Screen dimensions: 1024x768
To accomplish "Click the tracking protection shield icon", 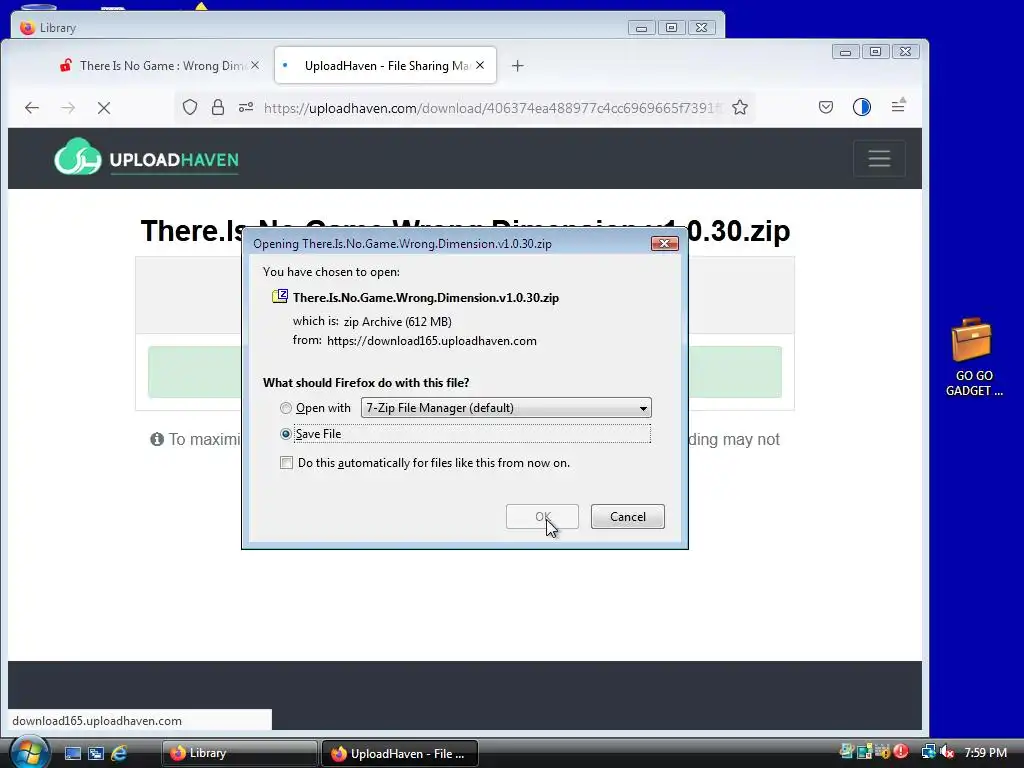I will pyautogui.click(x=189, y=107).
